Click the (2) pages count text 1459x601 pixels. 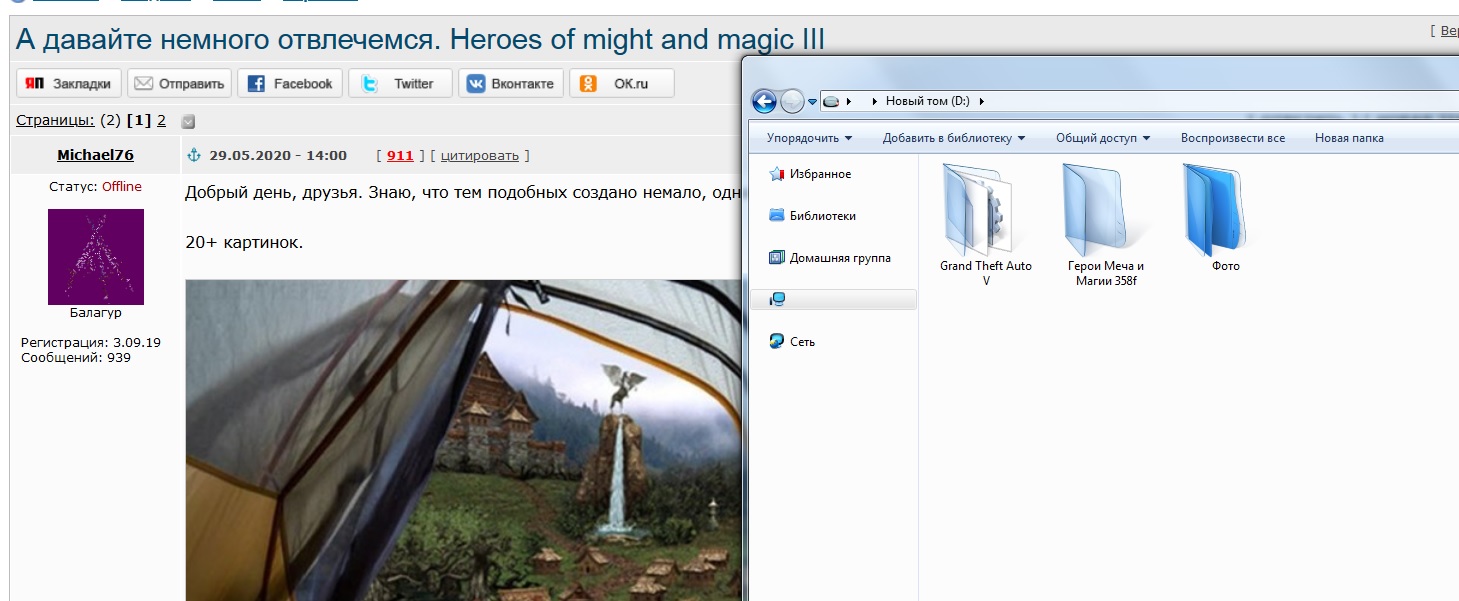point(110,120)
